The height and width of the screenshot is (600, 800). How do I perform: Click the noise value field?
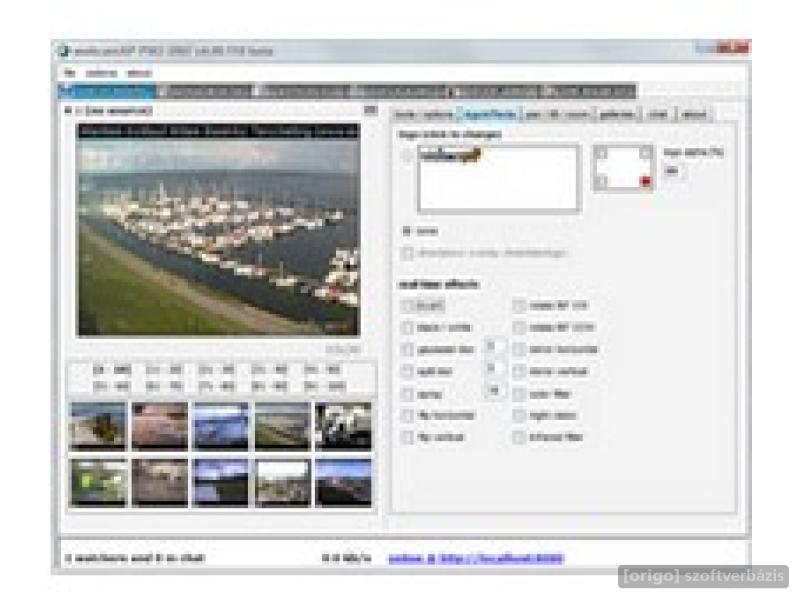click(494, 391)
